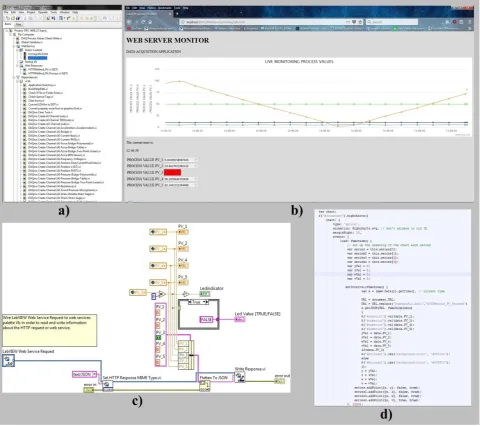Viewport: 480px width, 426px height.
Task: Click the bookmark star in address bar
Action: pos(360,22)
